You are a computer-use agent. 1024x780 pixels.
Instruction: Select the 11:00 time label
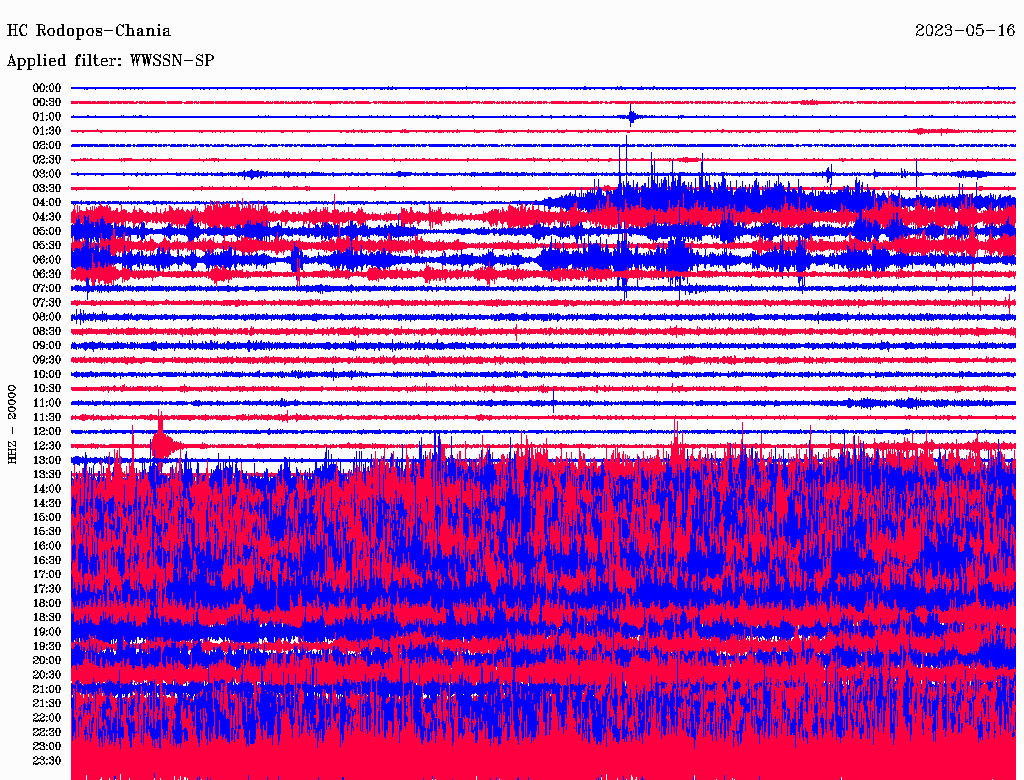point(48,403)
